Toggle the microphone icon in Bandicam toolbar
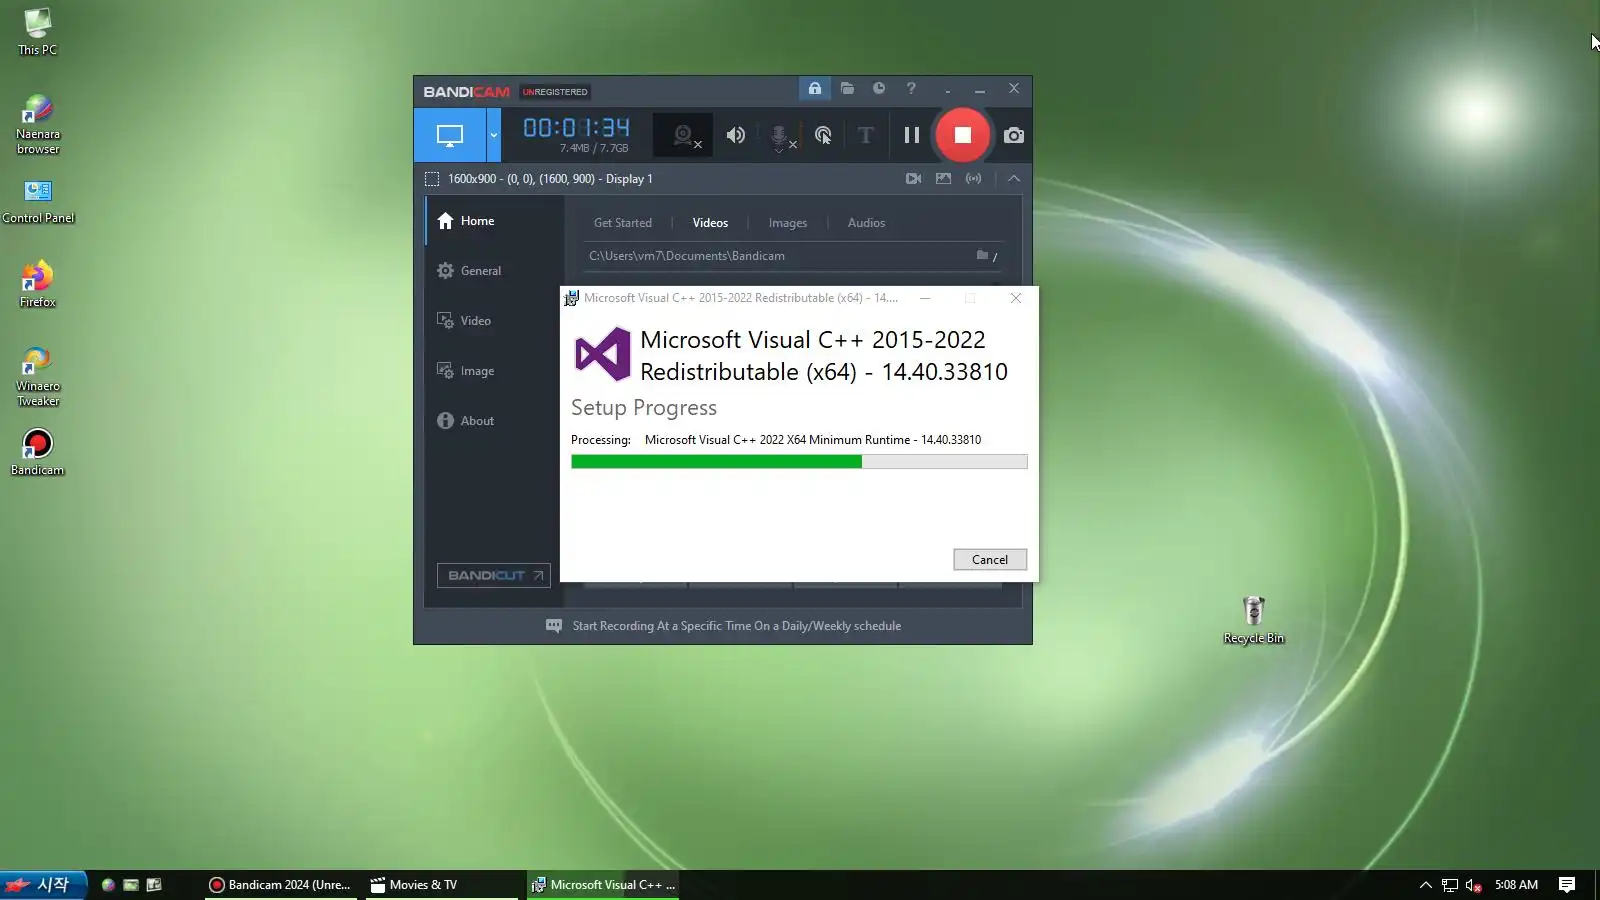 [780, 136]
